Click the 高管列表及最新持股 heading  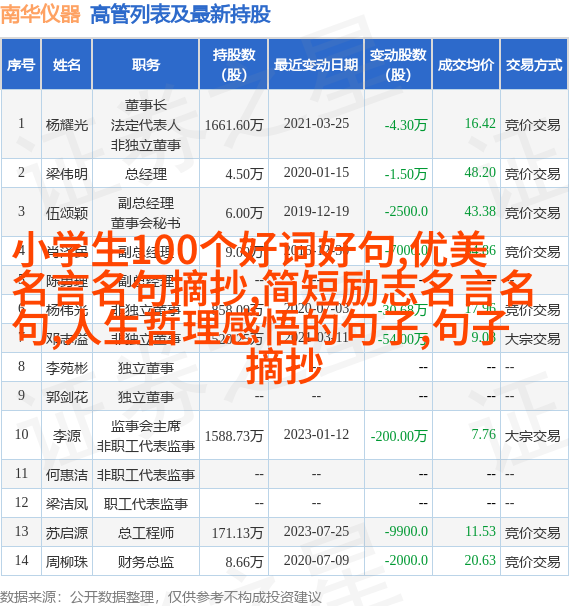pyautogui.click(x=180, y=15)
